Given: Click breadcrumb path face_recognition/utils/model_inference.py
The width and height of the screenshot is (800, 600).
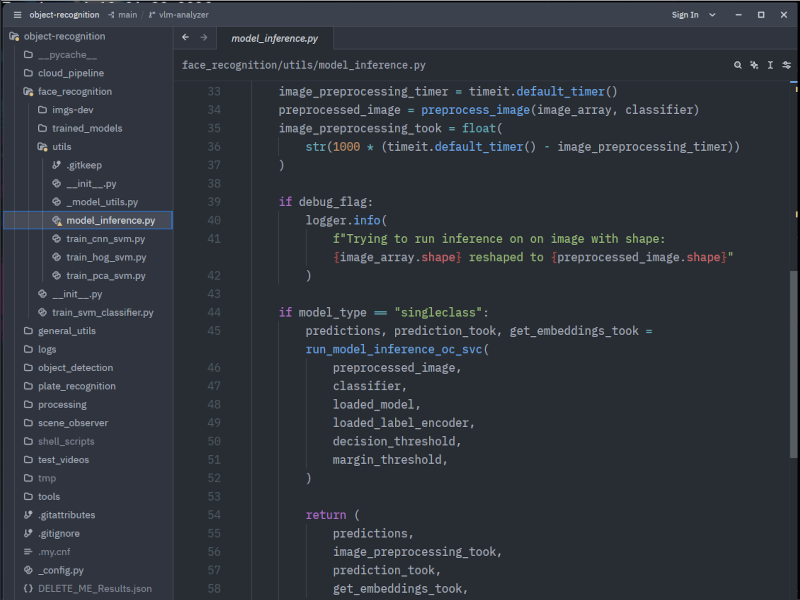Looking at the screenshot, I should coord(304,65).
